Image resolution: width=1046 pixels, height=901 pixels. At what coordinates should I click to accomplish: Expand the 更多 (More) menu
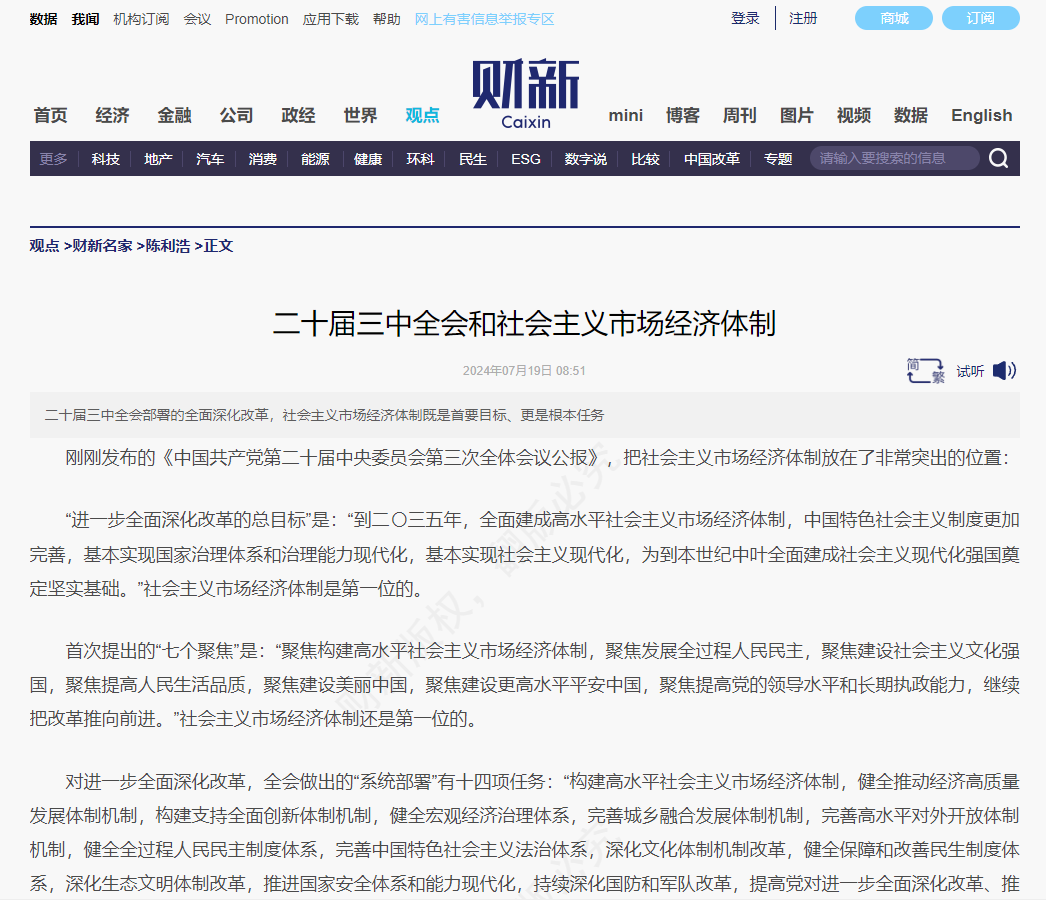pos(52,157)
